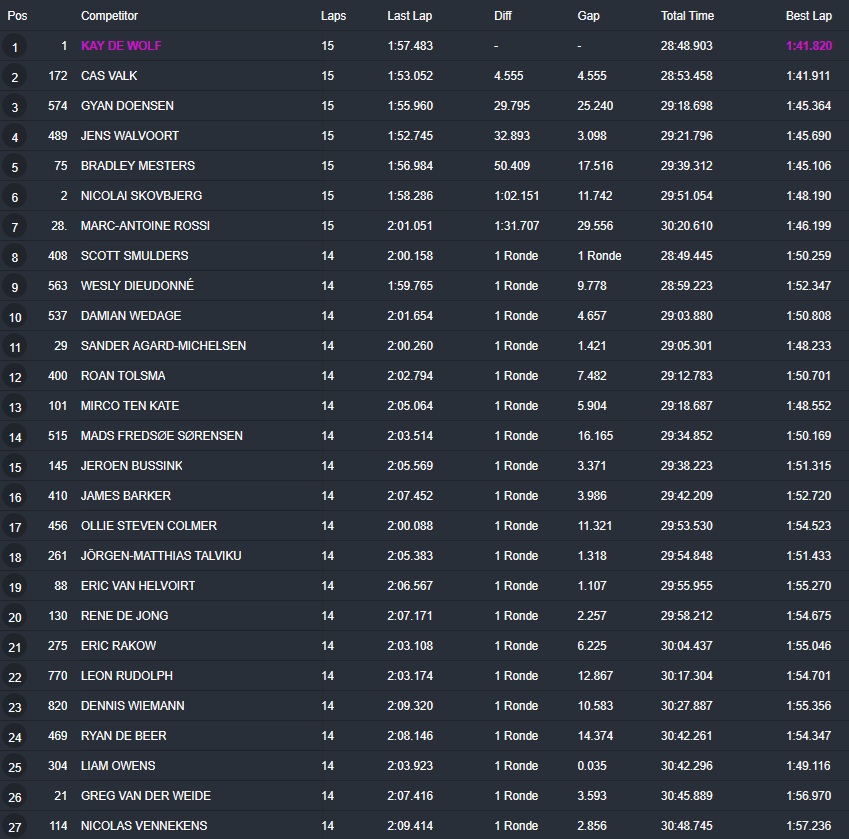Click the Gap column header
The width and height of the screenshot is (849, 839).
point(589,16)
